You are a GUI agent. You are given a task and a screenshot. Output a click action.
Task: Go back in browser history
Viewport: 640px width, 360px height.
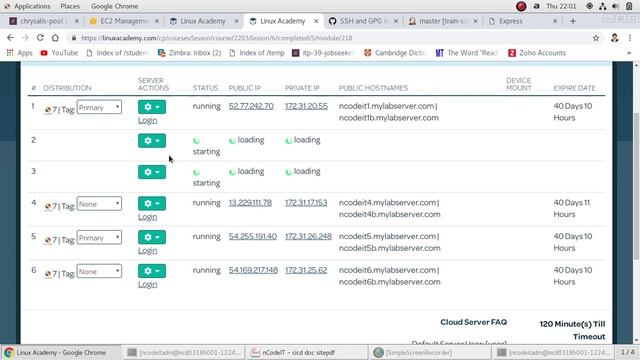coord(10,38)
